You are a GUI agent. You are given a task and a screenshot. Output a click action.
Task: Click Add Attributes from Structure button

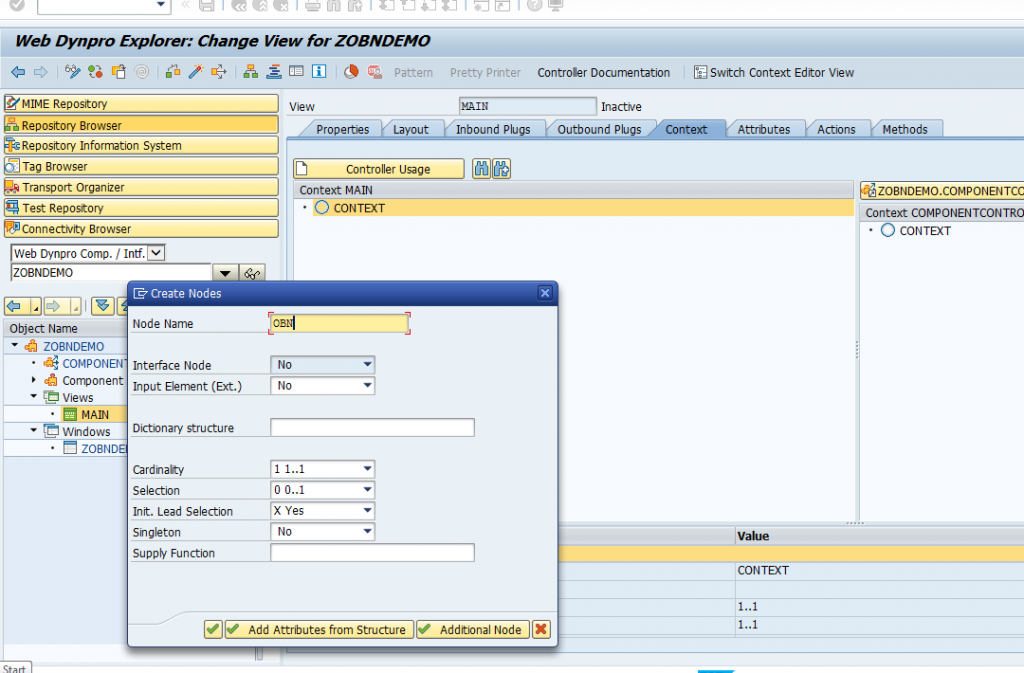pyautogui.click(x=319, y=629)
